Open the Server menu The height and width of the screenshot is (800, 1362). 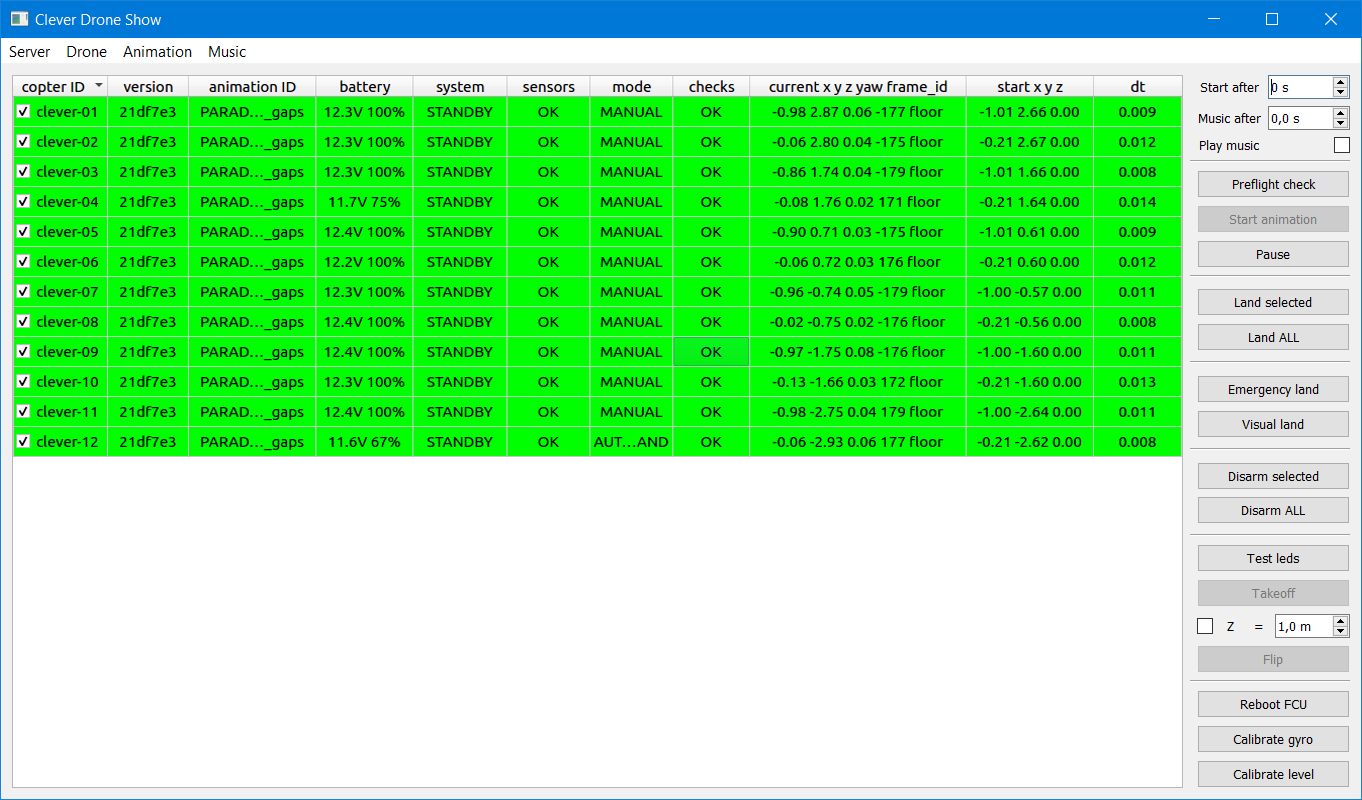pos(30,52)
